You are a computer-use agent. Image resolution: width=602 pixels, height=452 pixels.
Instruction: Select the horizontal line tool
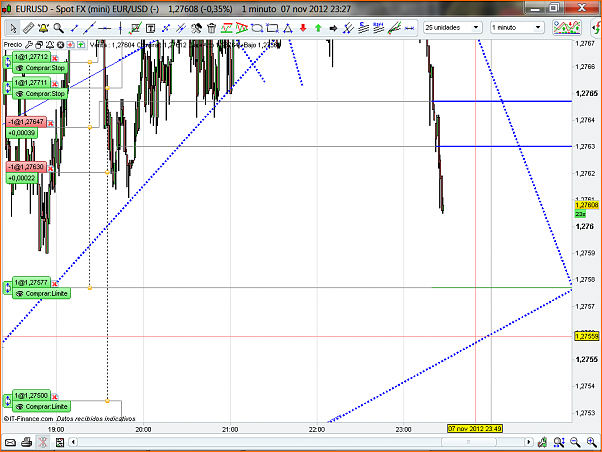coord(104,28)
